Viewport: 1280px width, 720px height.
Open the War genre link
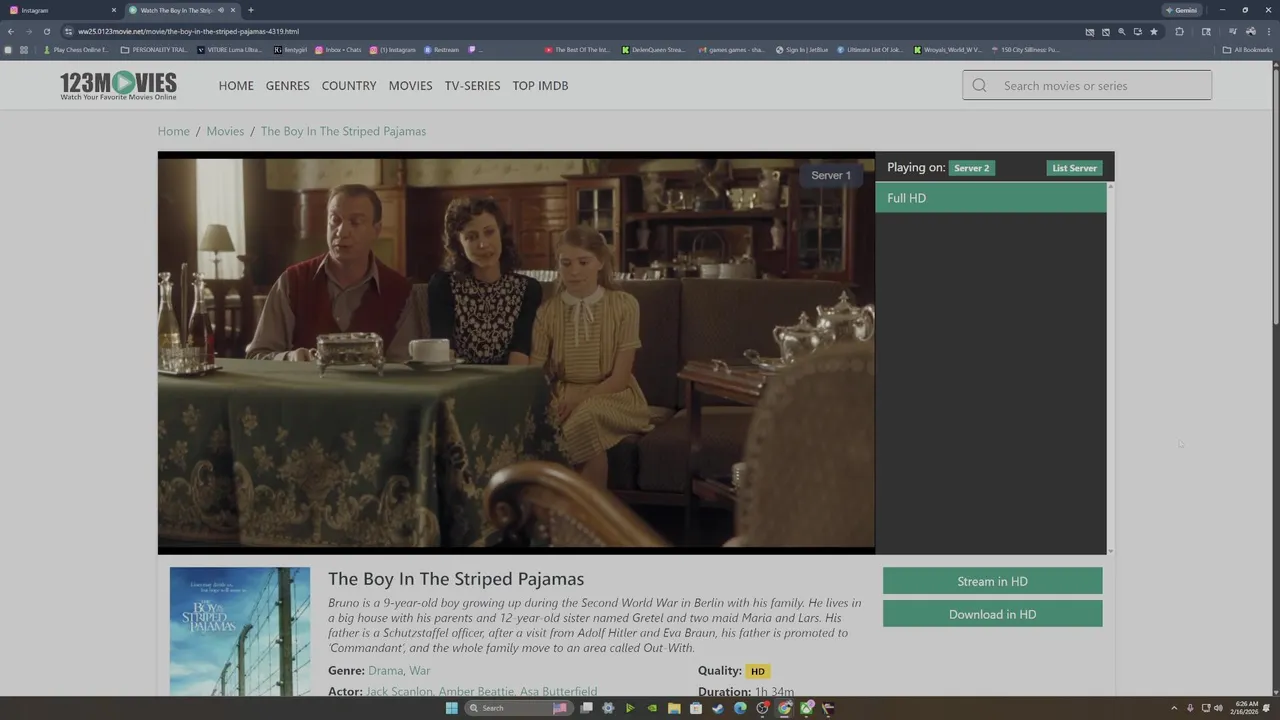[x=420, y=671]
